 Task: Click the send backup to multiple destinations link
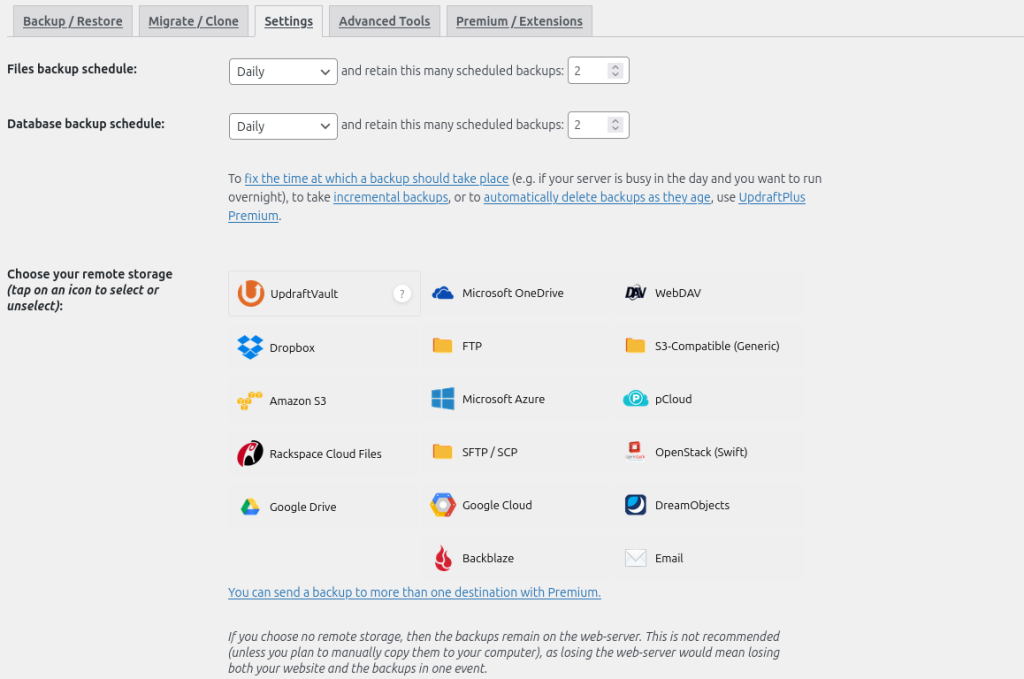click(414, 592)
